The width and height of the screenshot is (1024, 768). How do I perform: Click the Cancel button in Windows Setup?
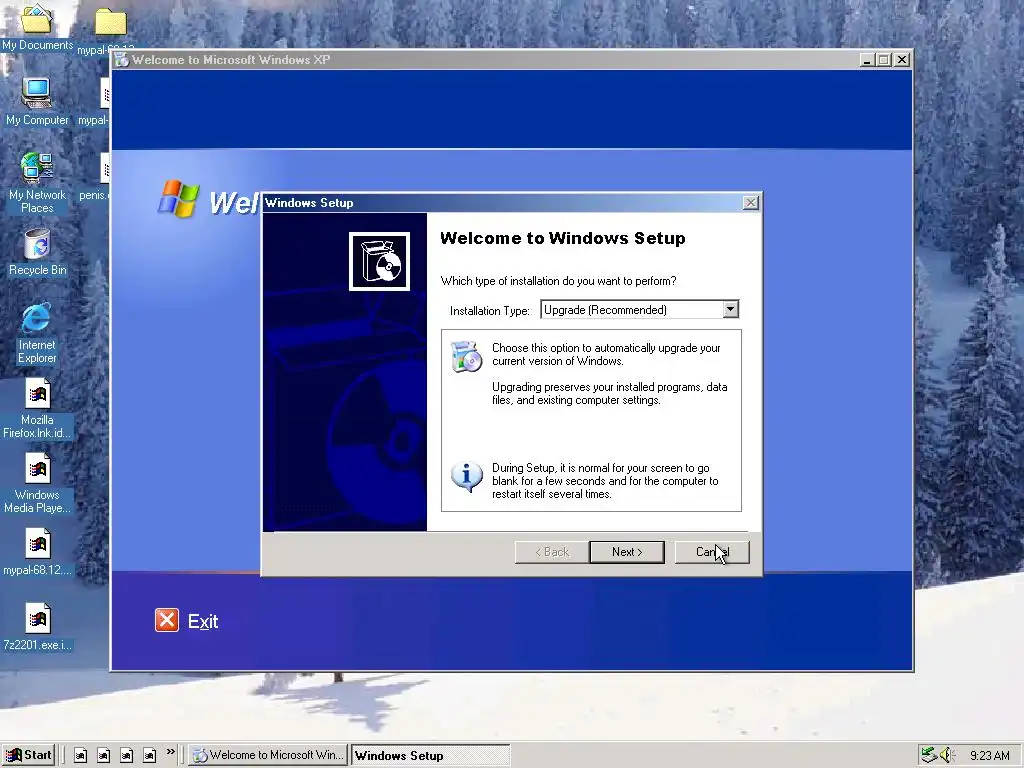(x=712, y=552)
